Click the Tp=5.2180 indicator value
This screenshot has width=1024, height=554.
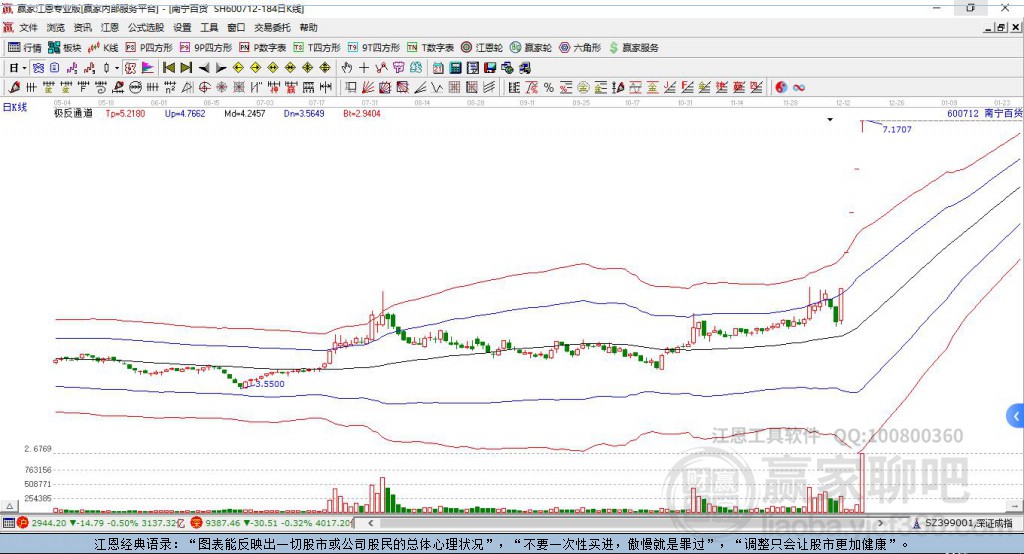[x=125, y=114]
